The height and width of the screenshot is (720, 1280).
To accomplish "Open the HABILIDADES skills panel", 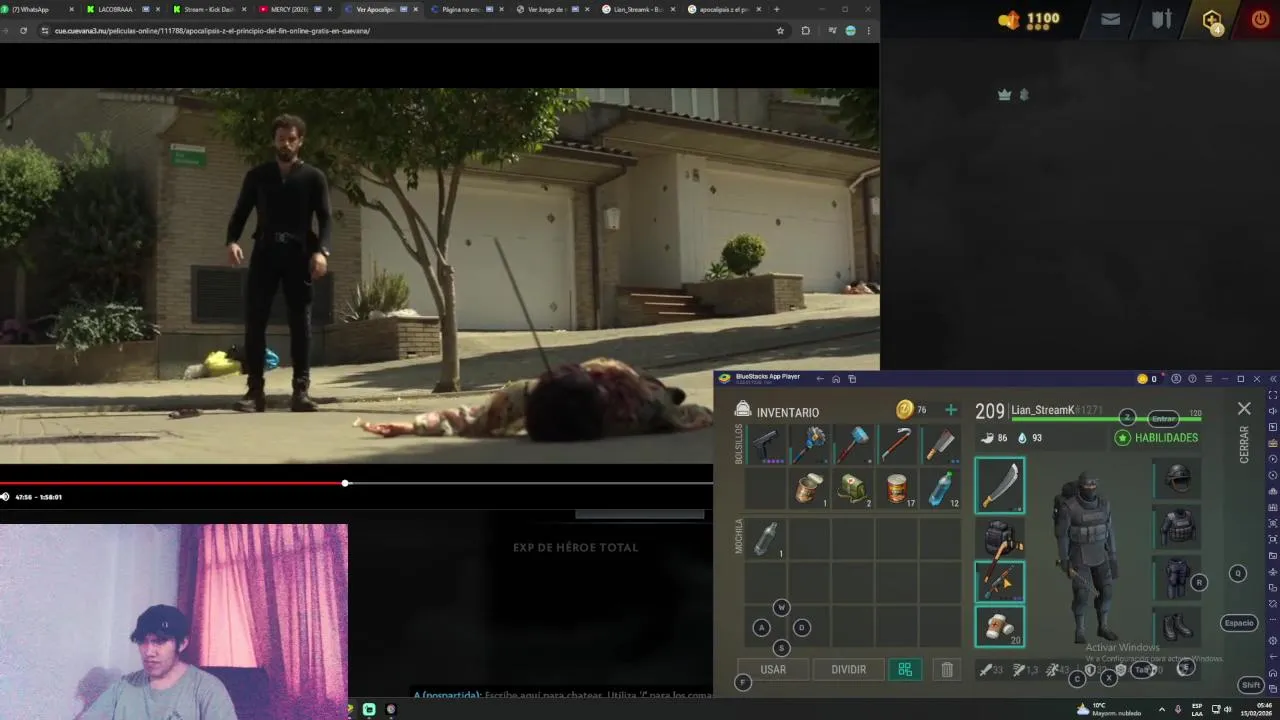I will coord(1157,438).
